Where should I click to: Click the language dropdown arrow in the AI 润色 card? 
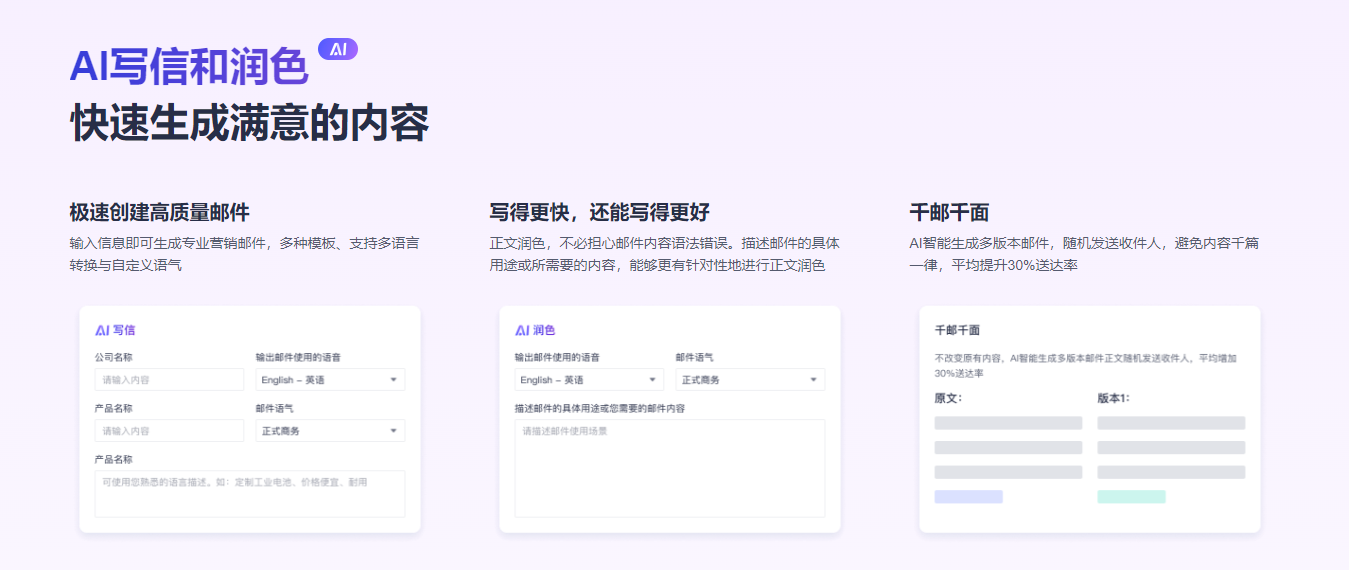[652, 380]
